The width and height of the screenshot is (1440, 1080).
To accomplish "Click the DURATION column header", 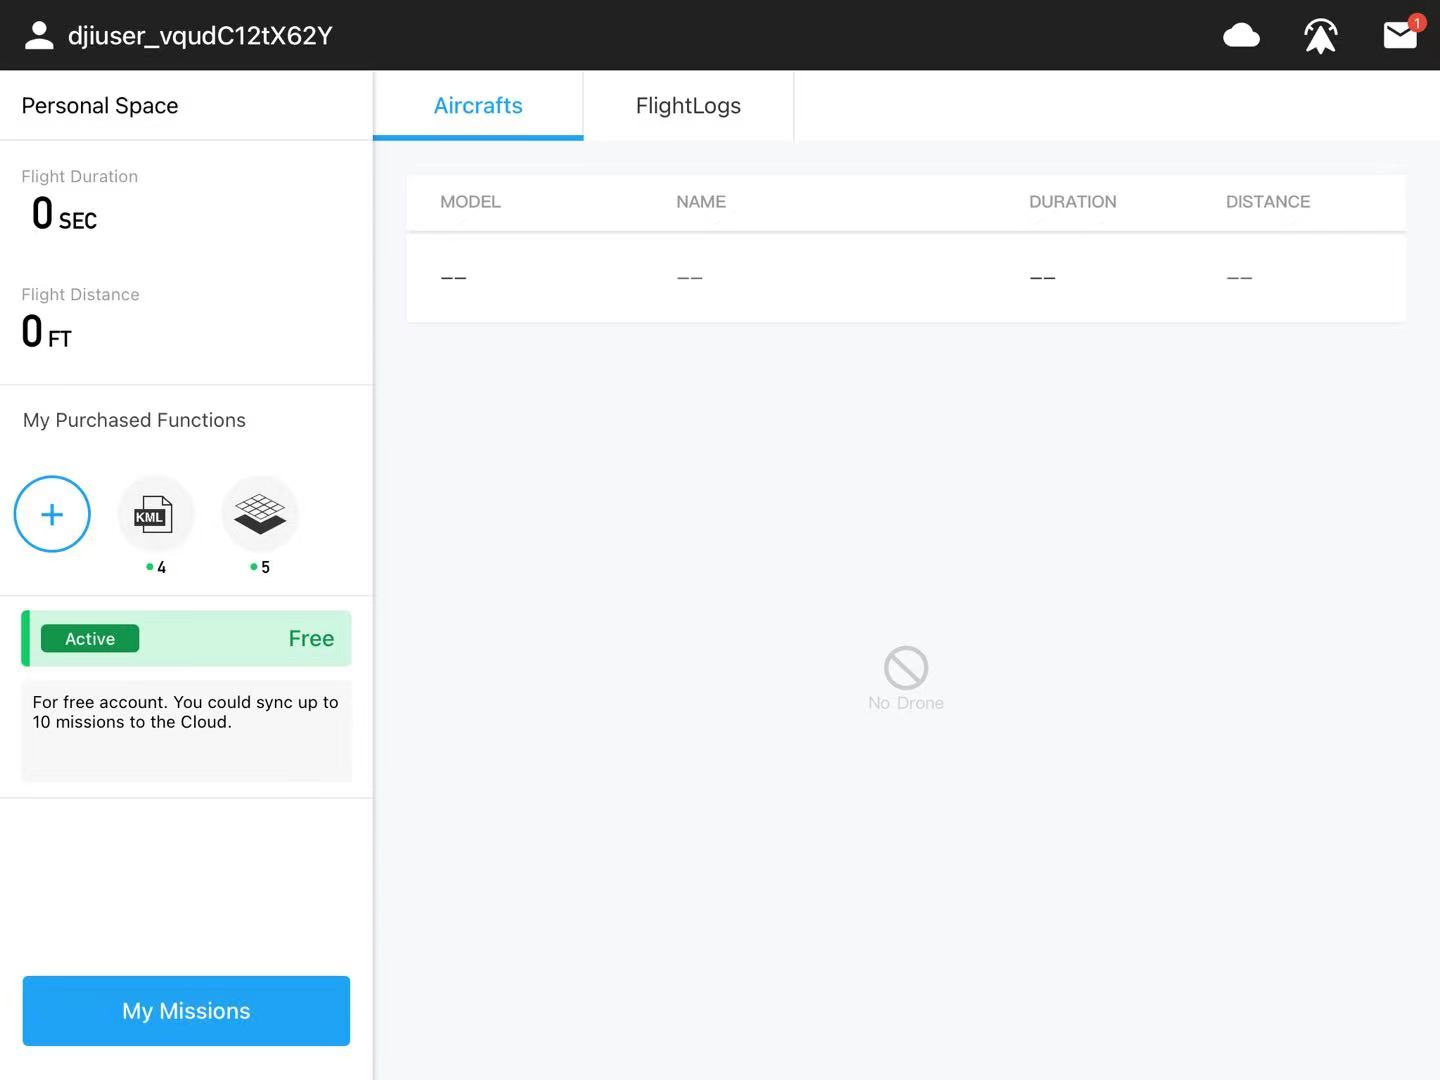I will coord(1073,202).
